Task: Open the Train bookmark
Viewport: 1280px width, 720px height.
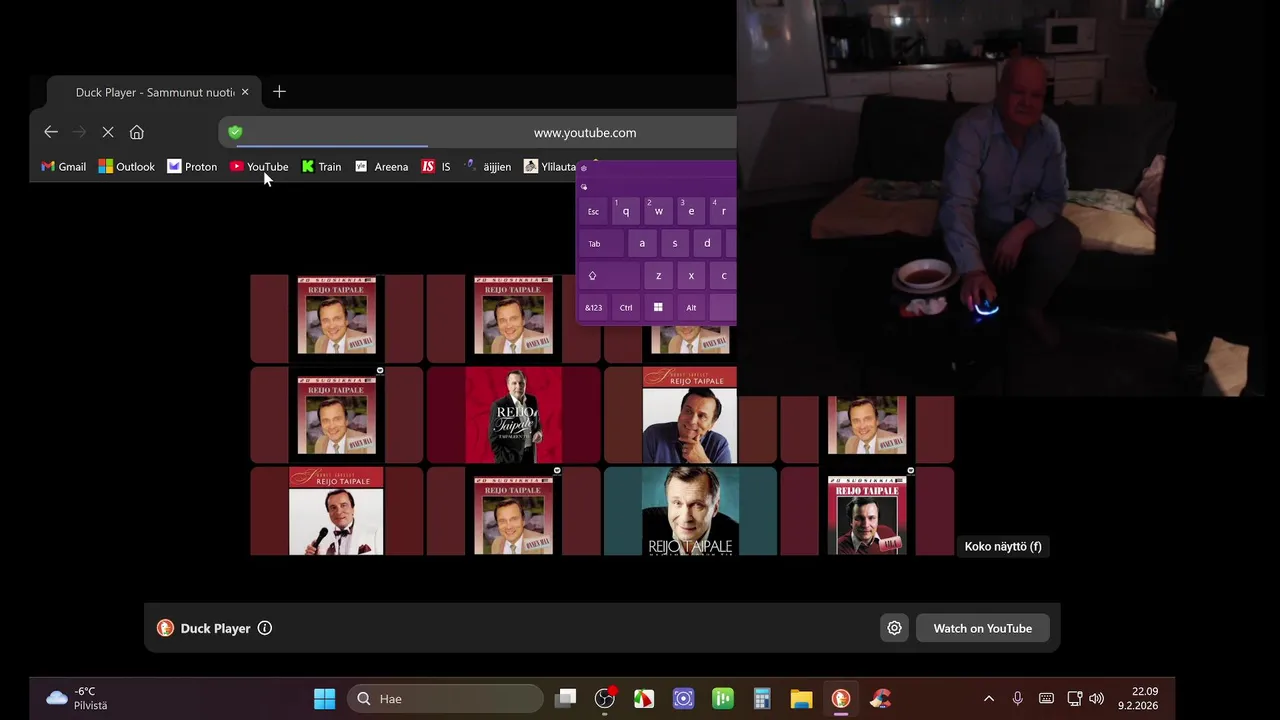Action: pos(321,167)
